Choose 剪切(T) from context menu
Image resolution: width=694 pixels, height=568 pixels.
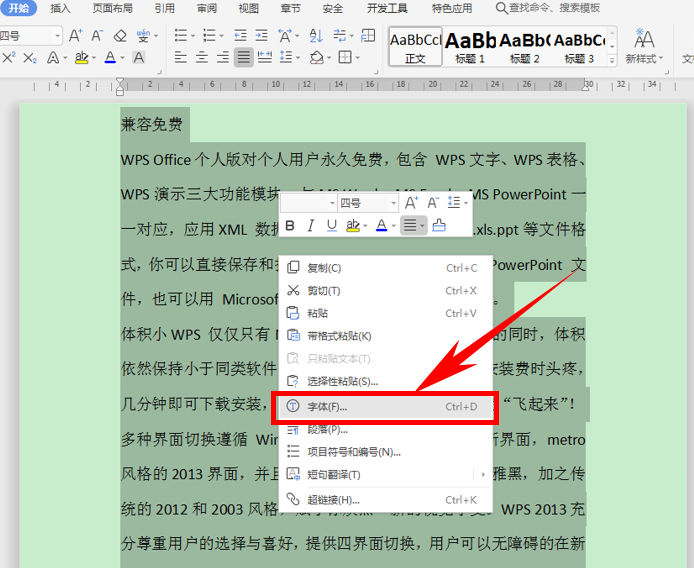[386, 290]
